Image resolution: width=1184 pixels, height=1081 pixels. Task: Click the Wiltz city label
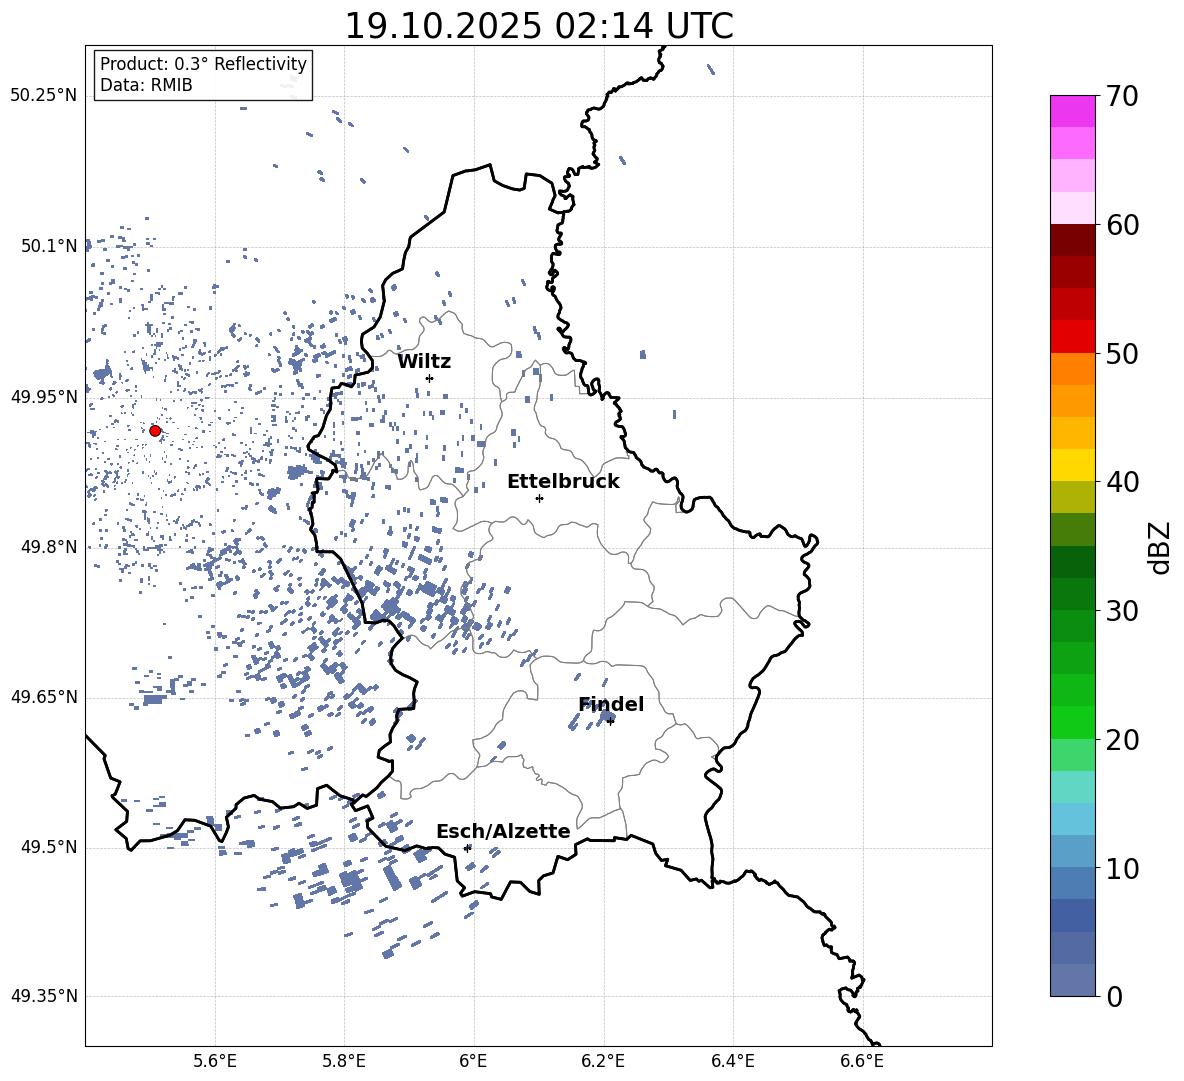click(424, 362)
